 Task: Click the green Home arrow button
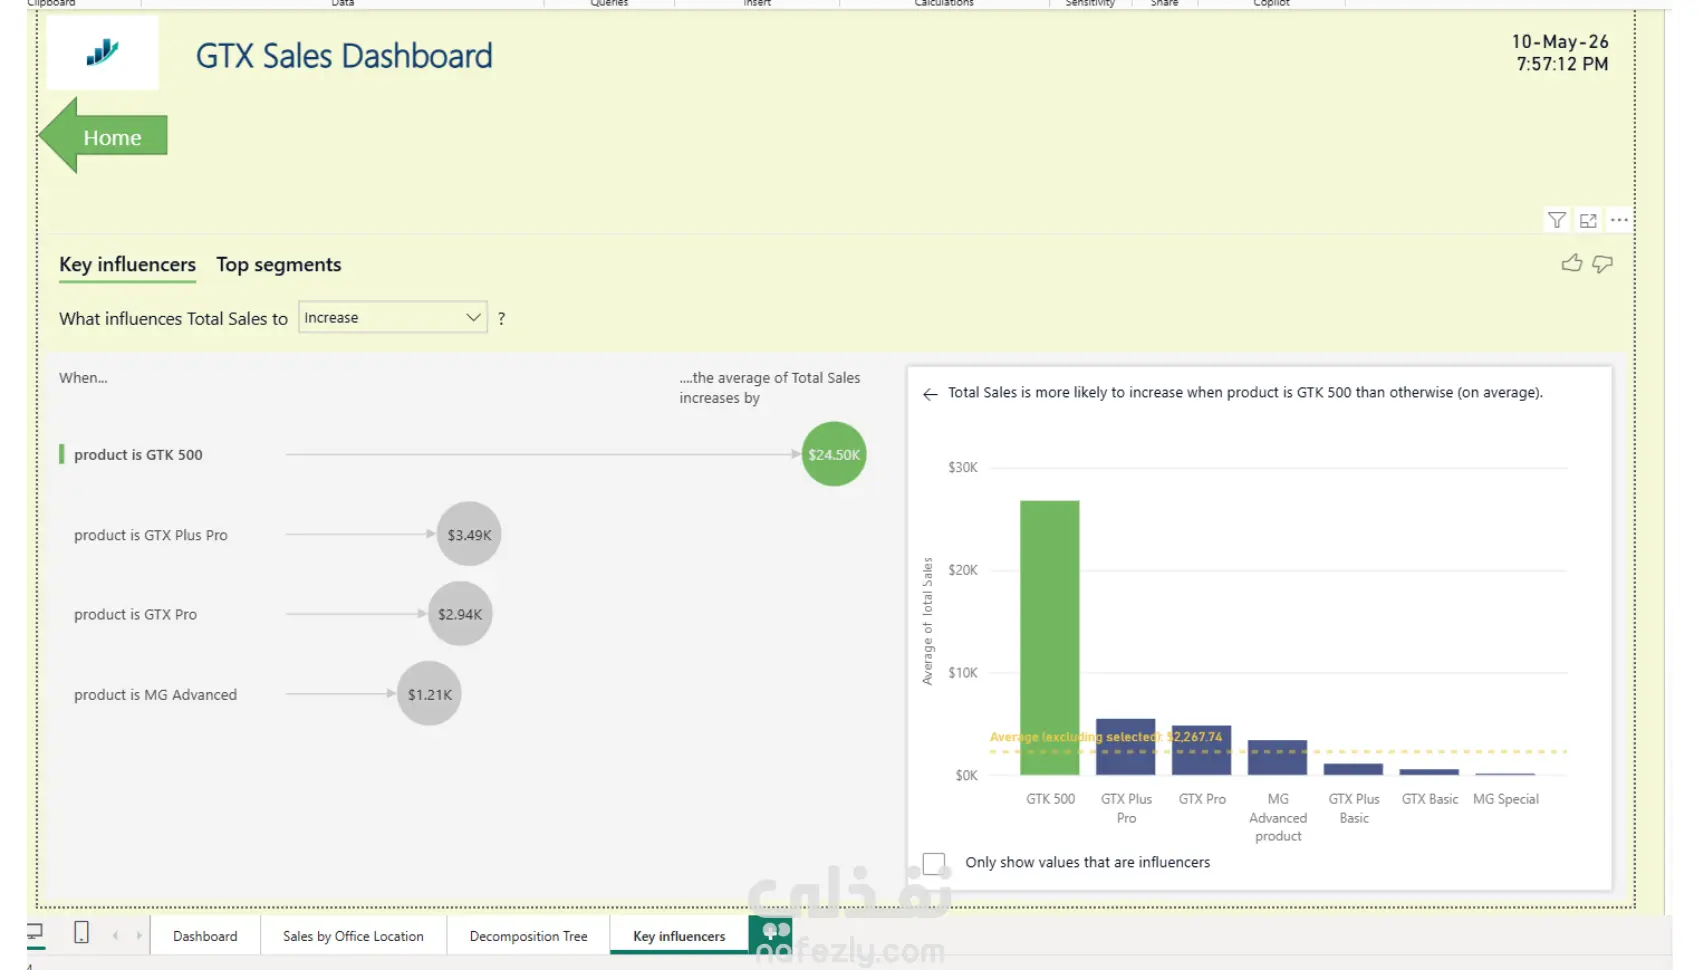(x=104, y=137)
